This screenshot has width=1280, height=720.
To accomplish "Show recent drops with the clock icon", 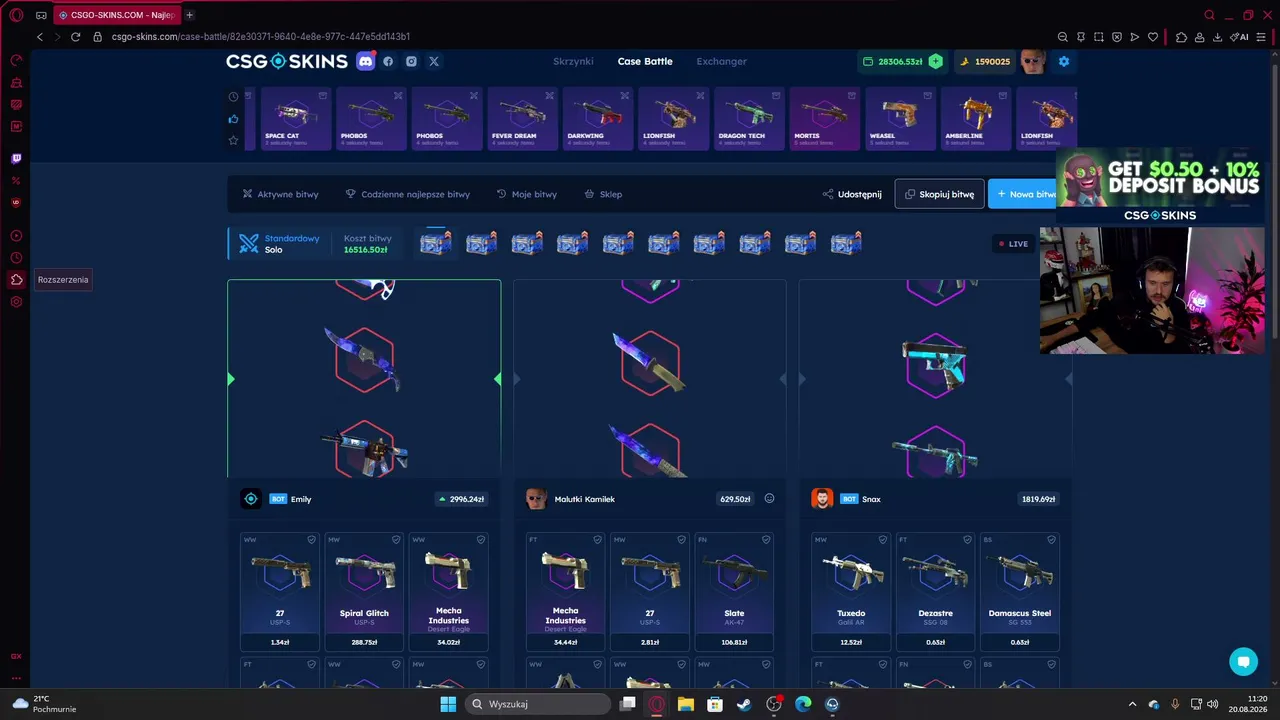I will point(234,97).
